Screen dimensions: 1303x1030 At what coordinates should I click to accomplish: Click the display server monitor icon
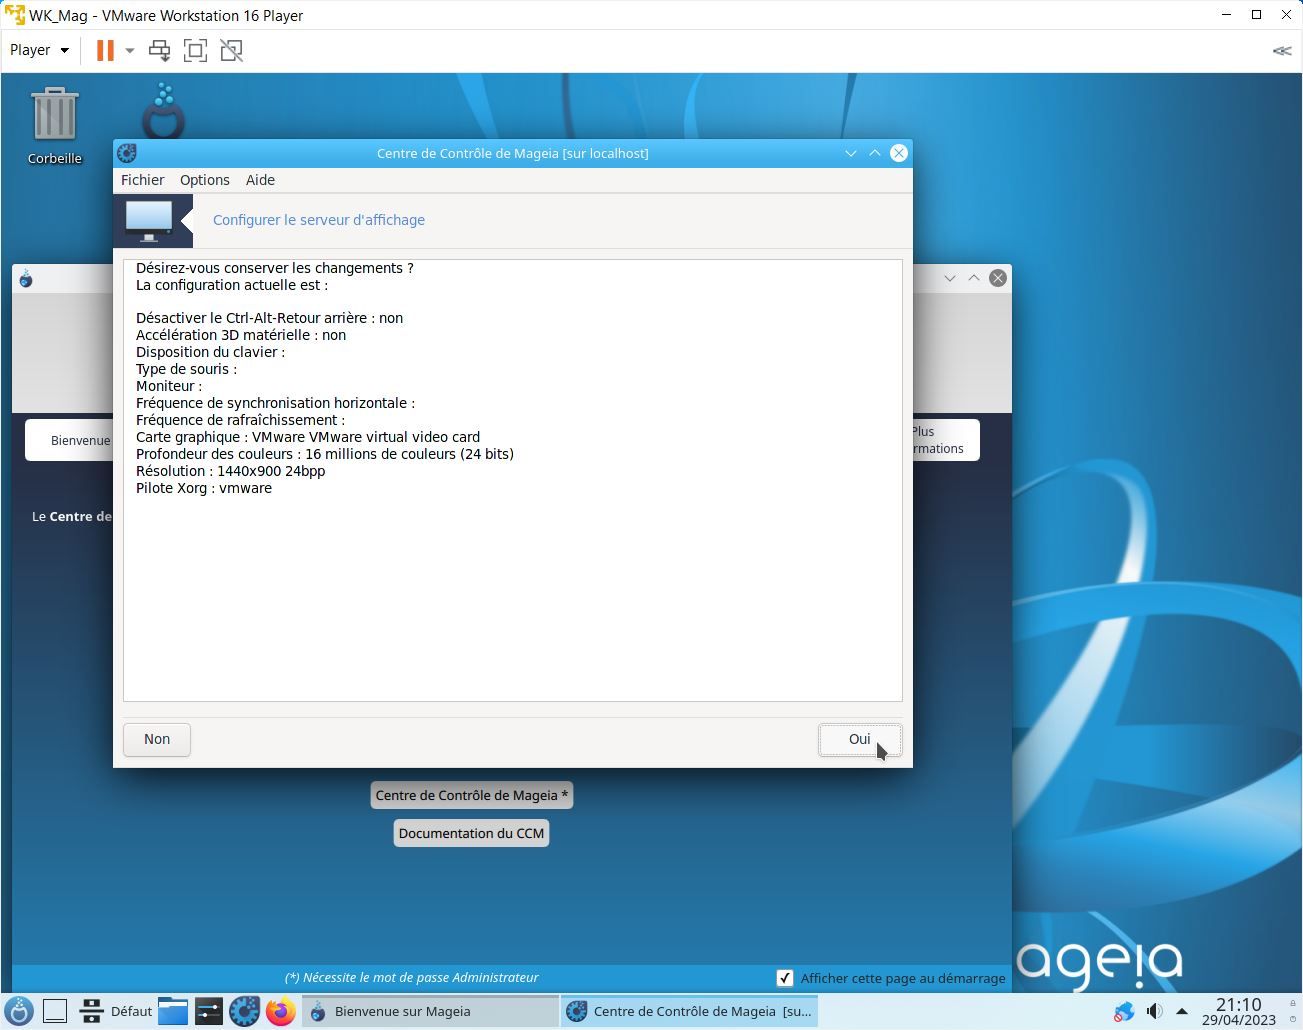149,220
